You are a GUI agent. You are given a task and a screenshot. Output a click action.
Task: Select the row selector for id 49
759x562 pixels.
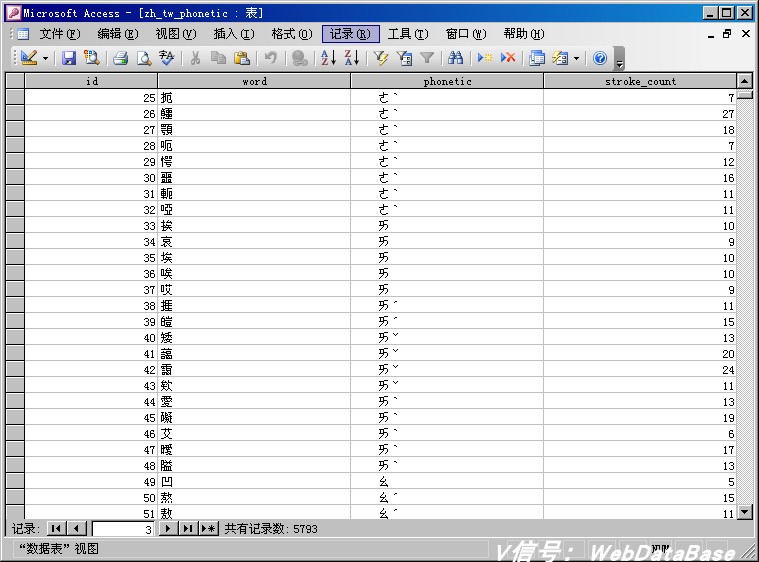15,481
